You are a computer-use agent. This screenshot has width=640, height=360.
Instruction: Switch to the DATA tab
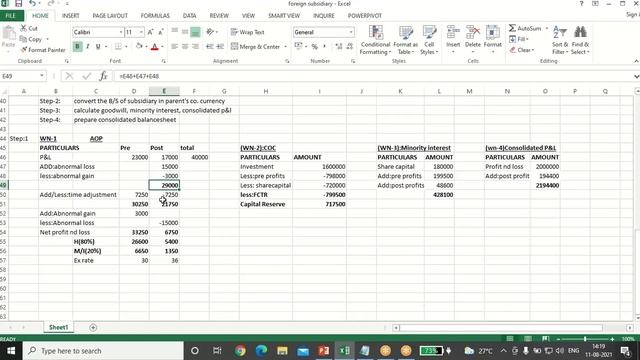(189, 16)
